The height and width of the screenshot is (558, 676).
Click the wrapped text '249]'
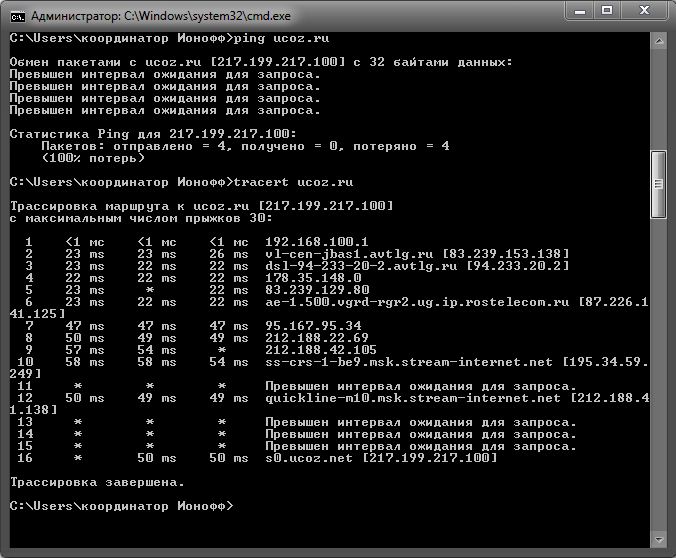click(25, 373)
